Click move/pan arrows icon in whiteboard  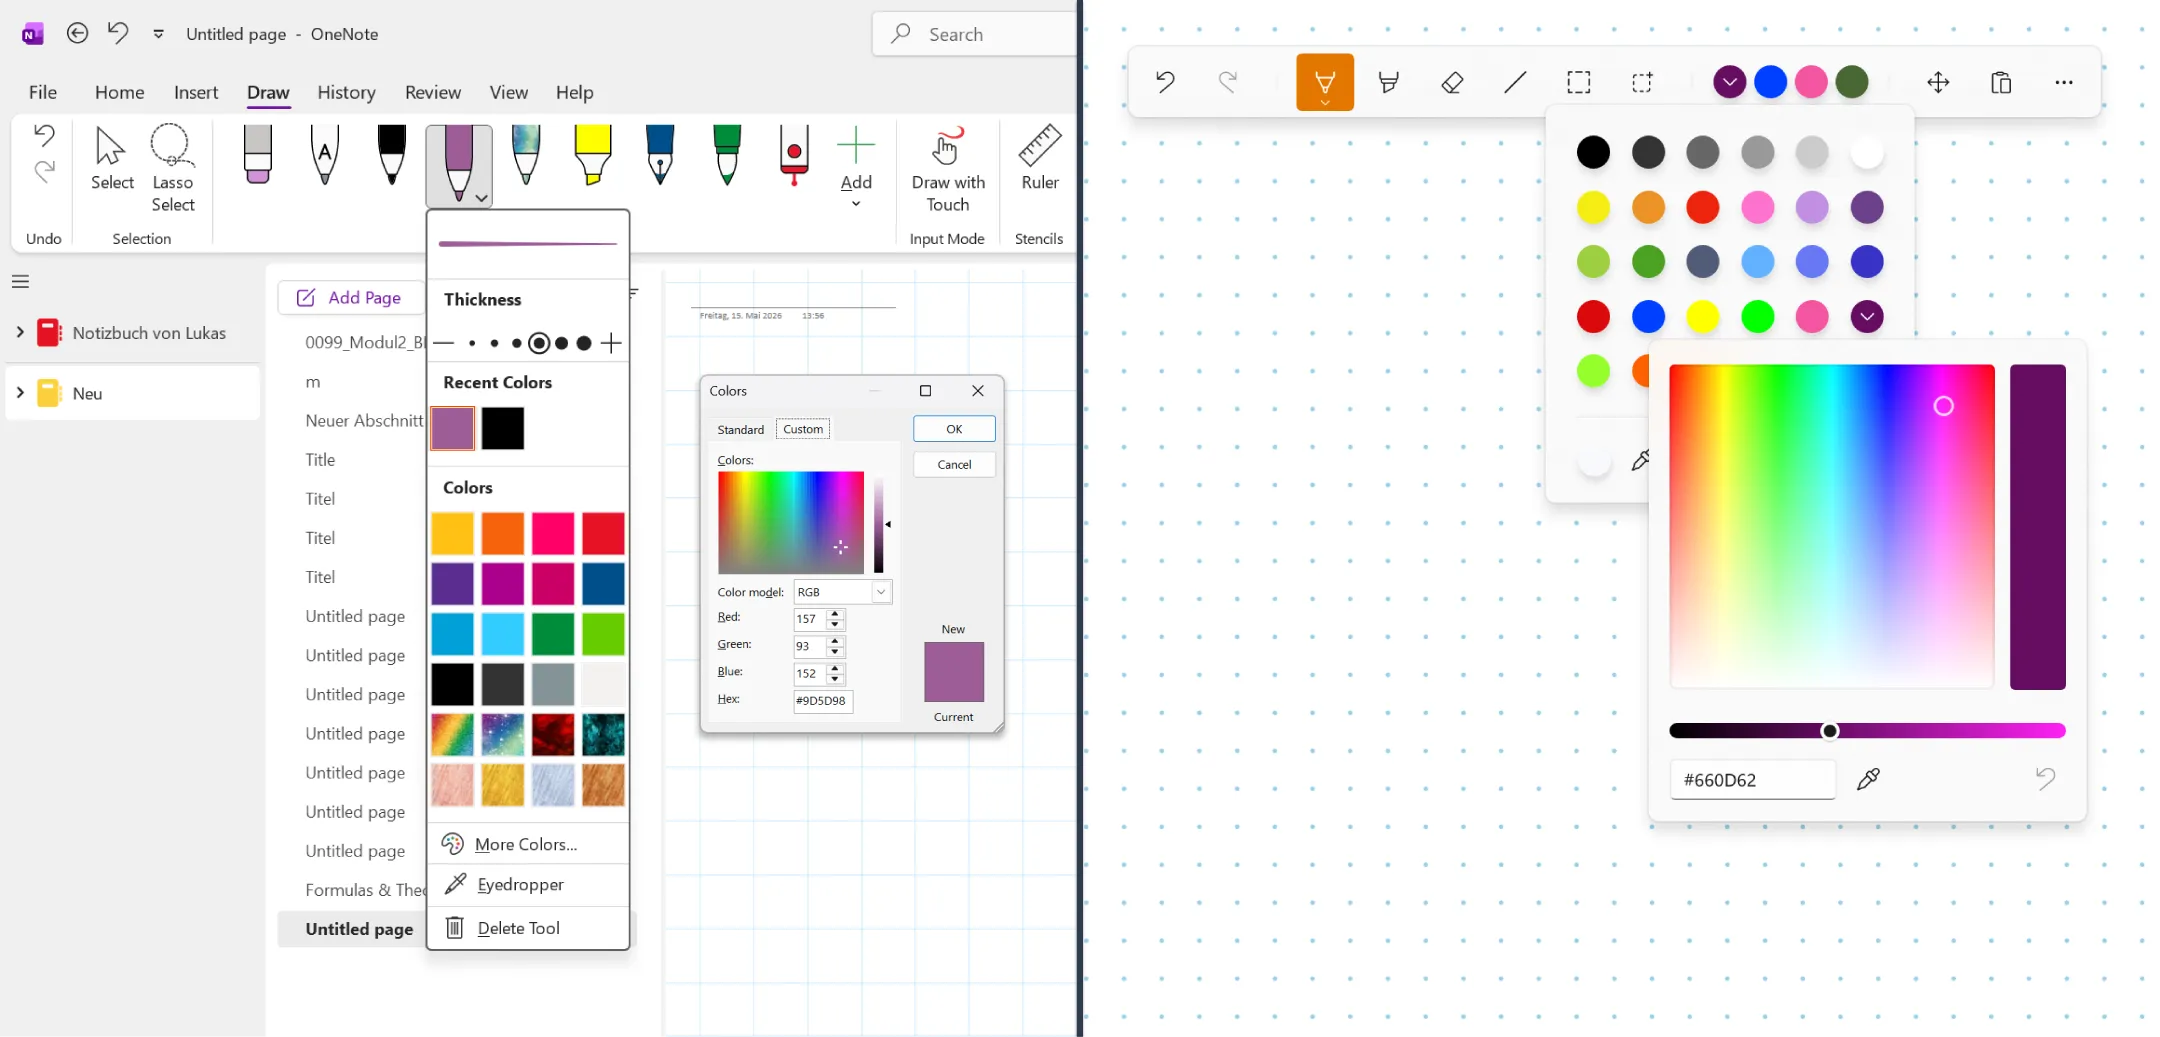pyautogui.click(x=1938, y=82)
